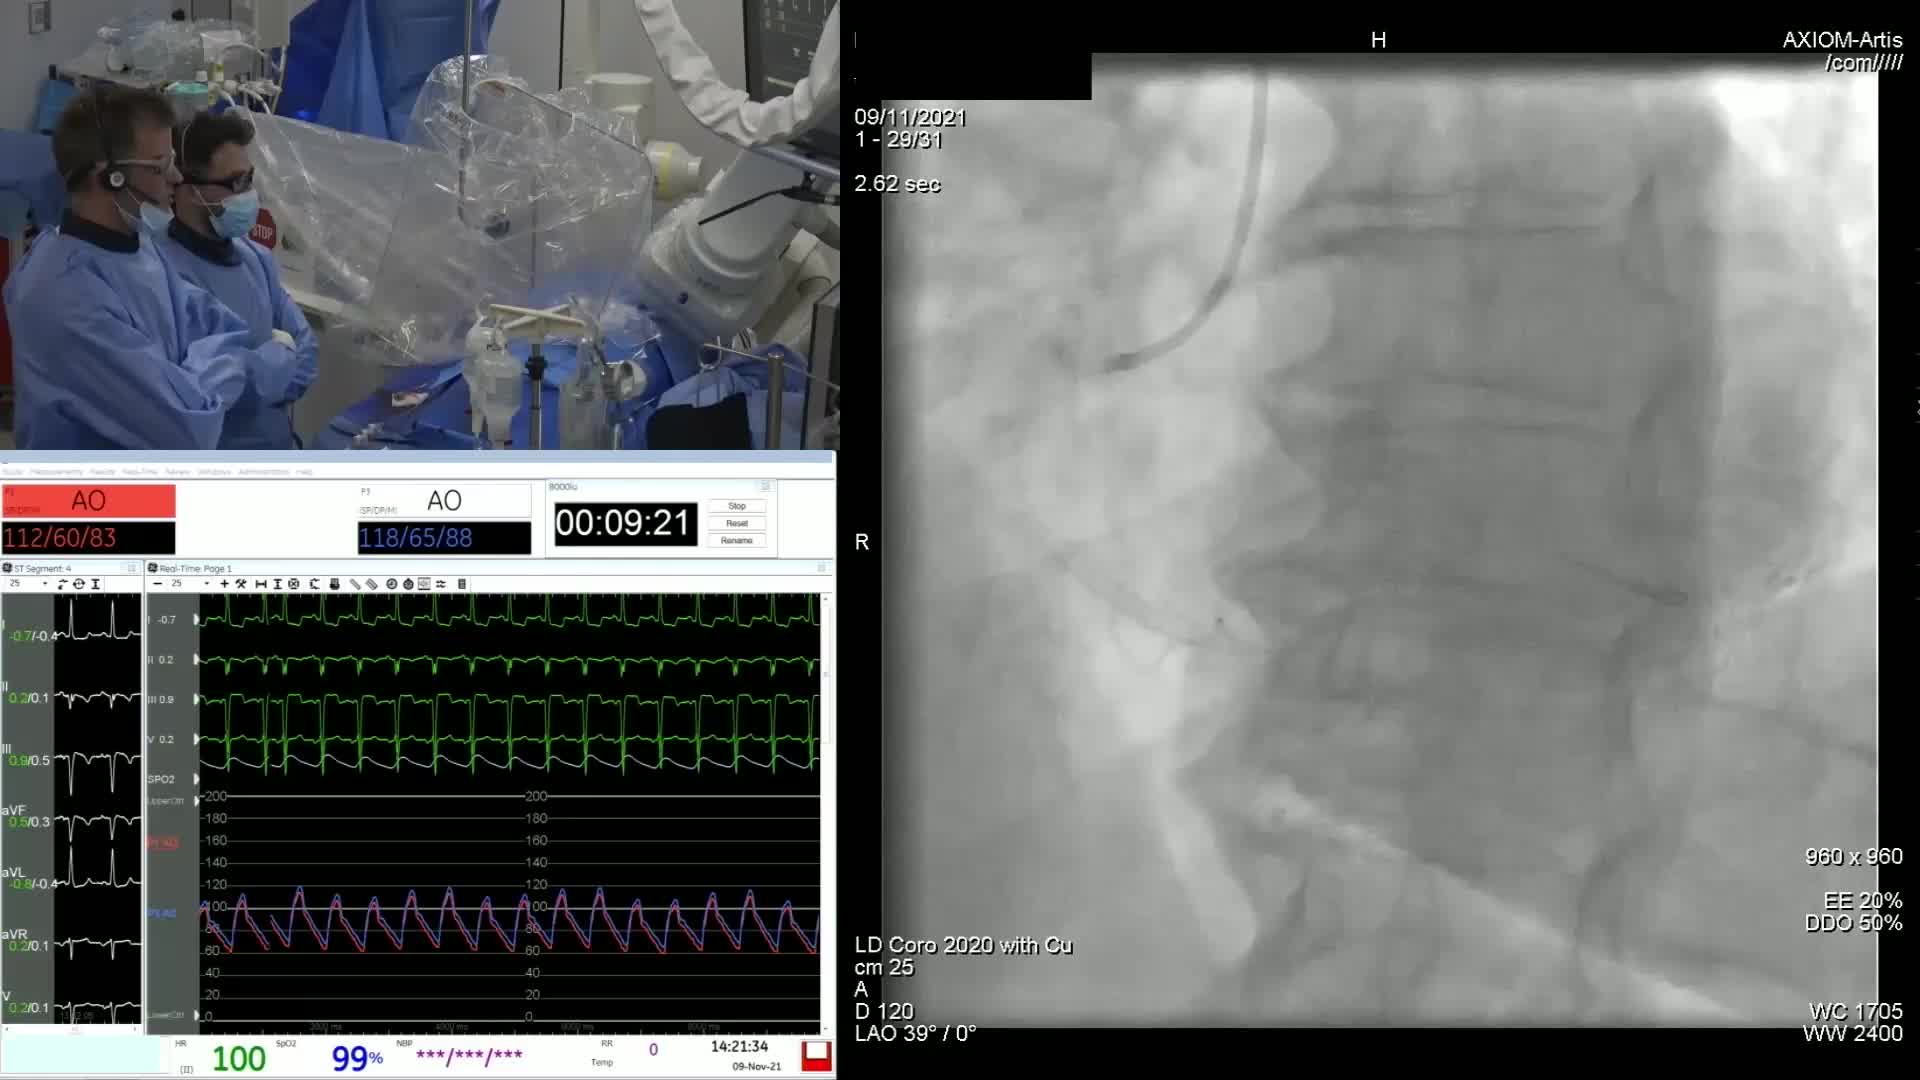The height and width of the screenshot is (1080, 1920).
Task: Open the crossed tools settings icon
Action: (241, 584)
